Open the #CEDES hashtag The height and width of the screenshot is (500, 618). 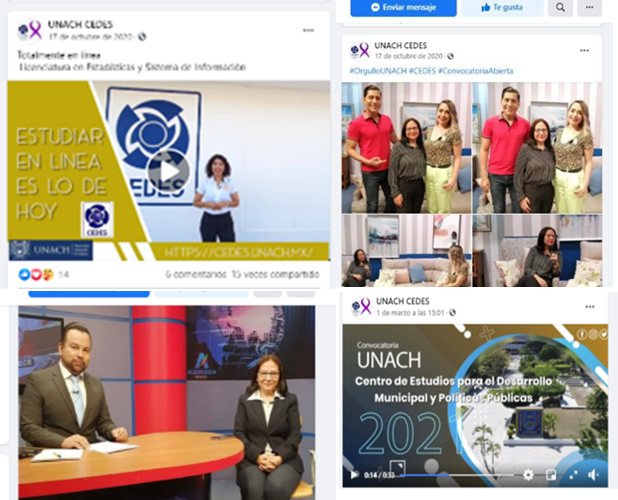coord(422,71)
